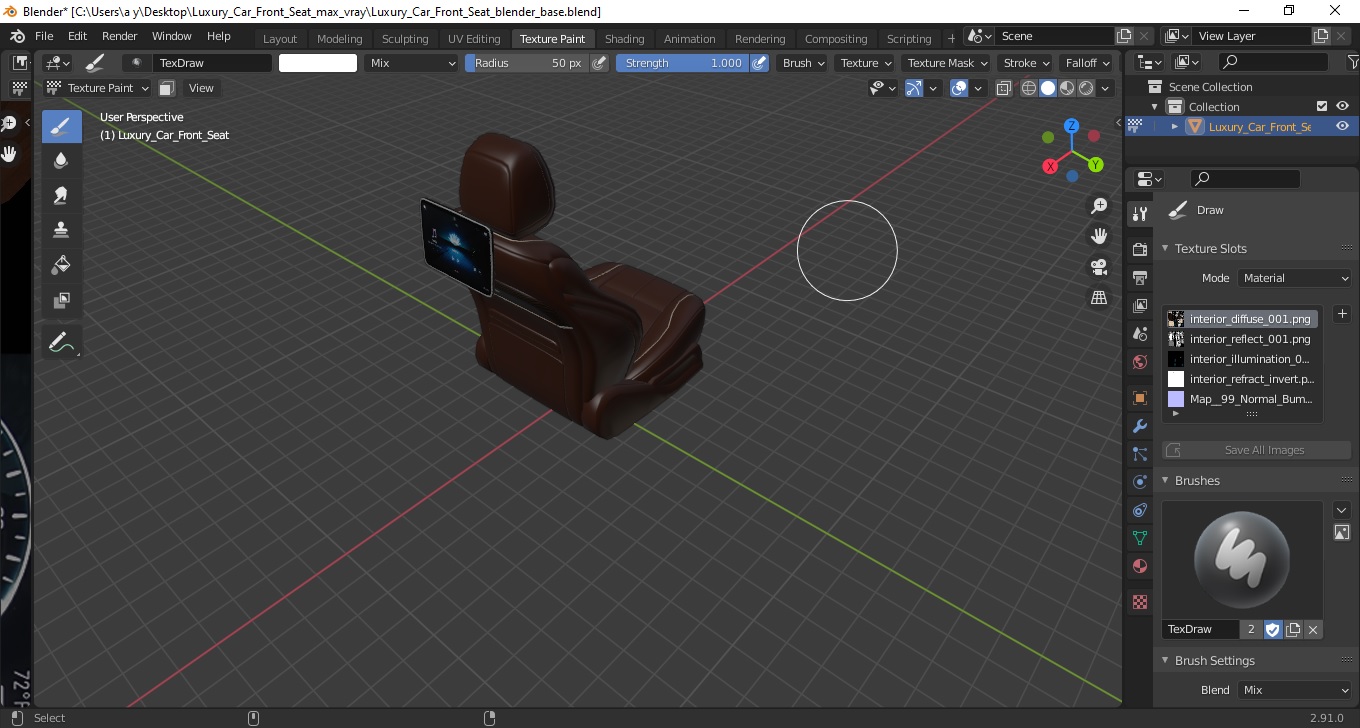Hide the Collection via eye icon
Screen dimensions: 1360x728
tap(1342, 106)
